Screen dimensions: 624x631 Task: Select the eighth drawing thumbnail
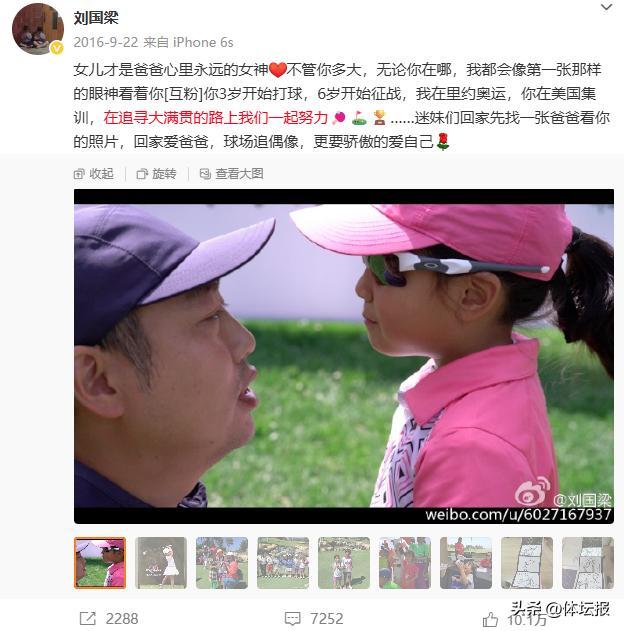point(527,563)
